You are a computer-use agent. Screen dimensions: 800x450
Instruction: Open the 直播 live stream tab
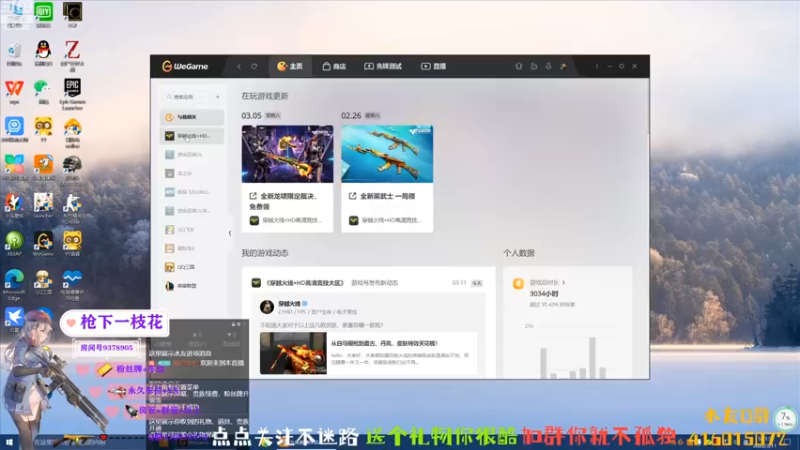coord(433,66)
